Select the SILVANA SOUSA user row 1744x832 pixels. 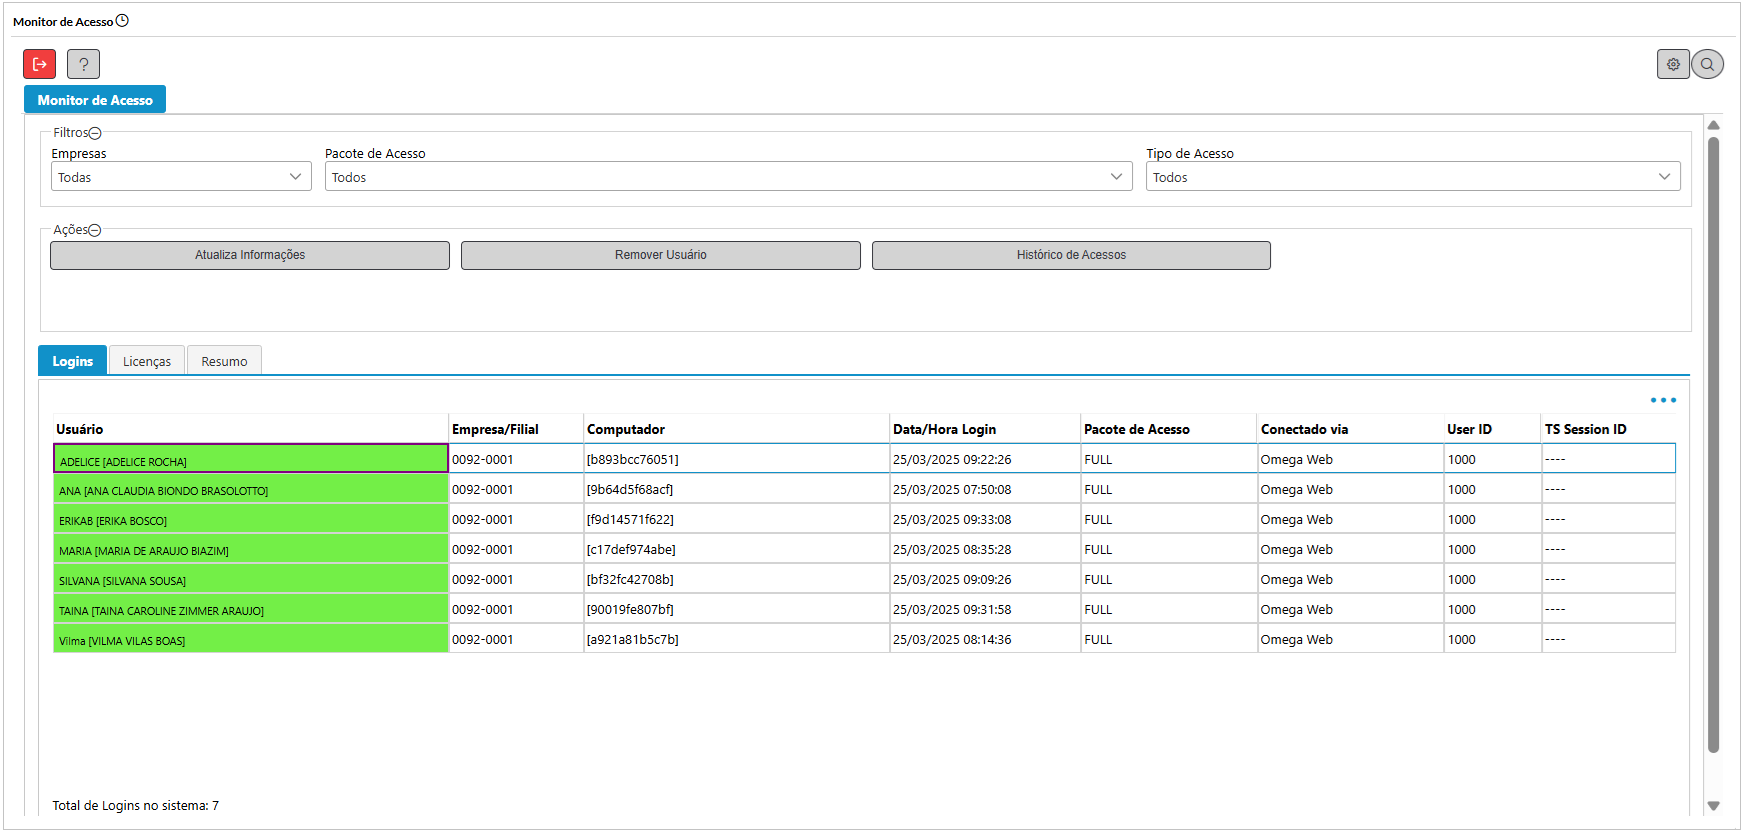click(x=250, y=580)
